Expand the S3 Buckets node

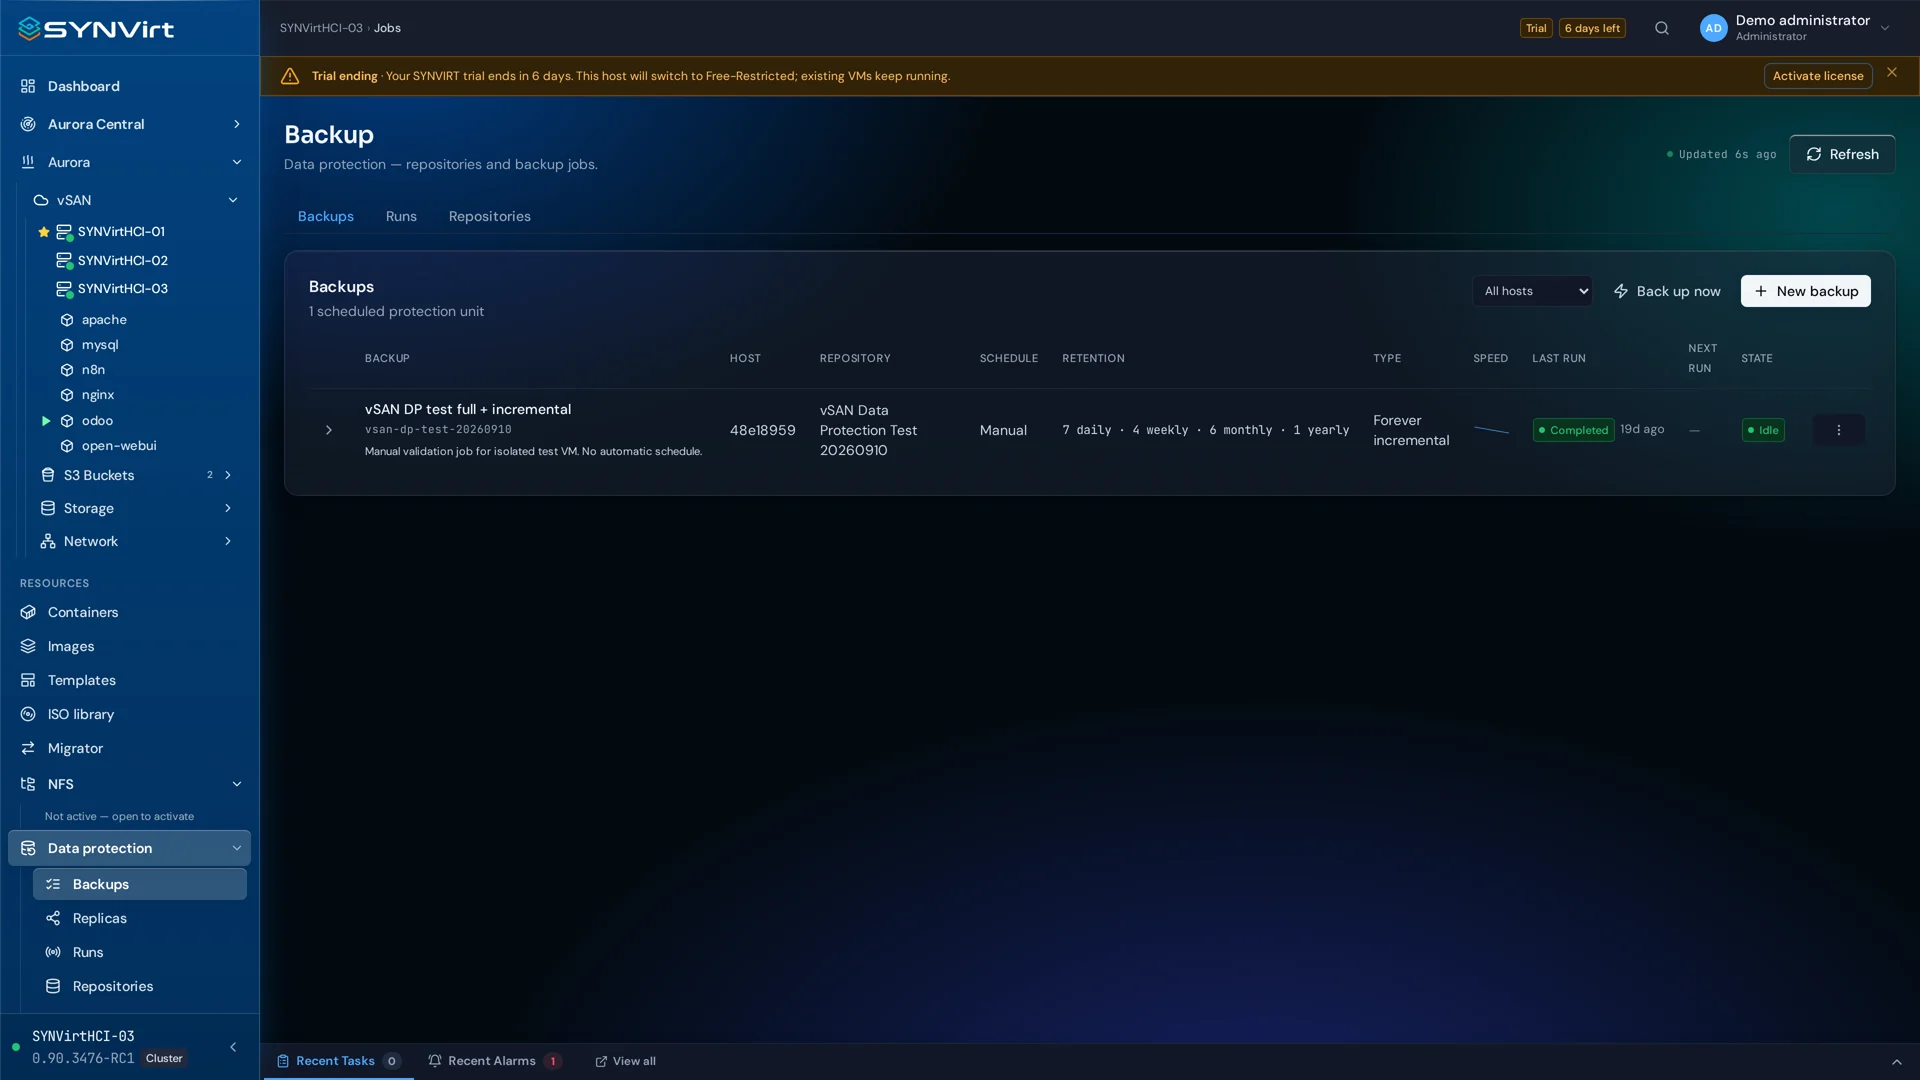pyautogui.click(x=228, y=475)
